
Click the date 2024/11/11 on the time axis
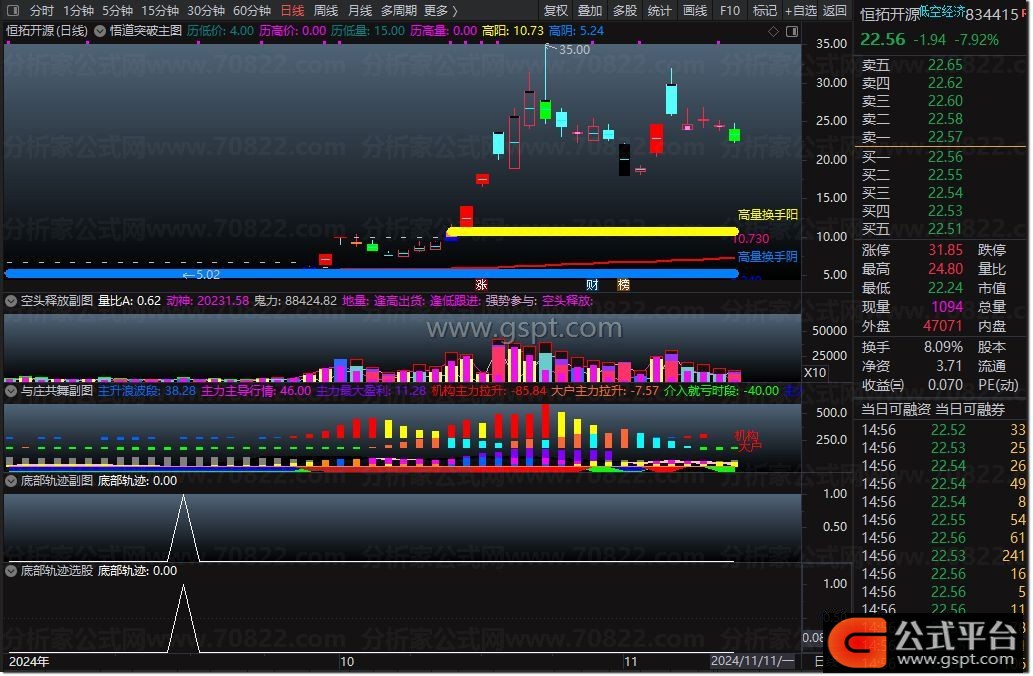coord(752,661)
